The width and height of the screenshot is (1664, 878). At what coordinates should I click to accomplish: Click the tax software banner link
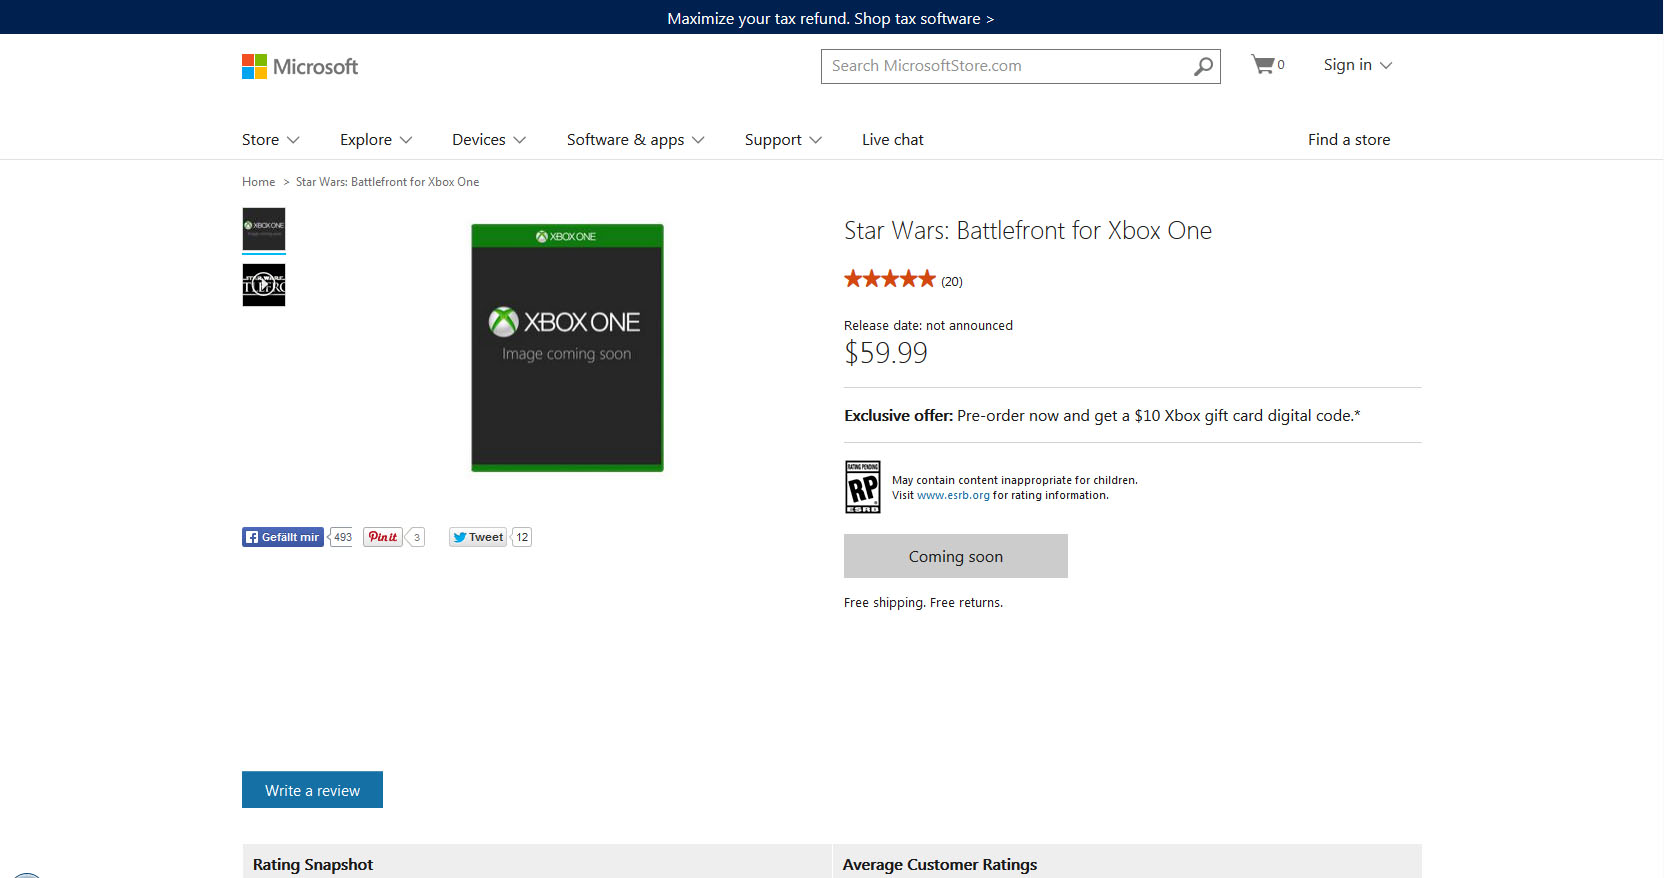(x=831, y=18)
